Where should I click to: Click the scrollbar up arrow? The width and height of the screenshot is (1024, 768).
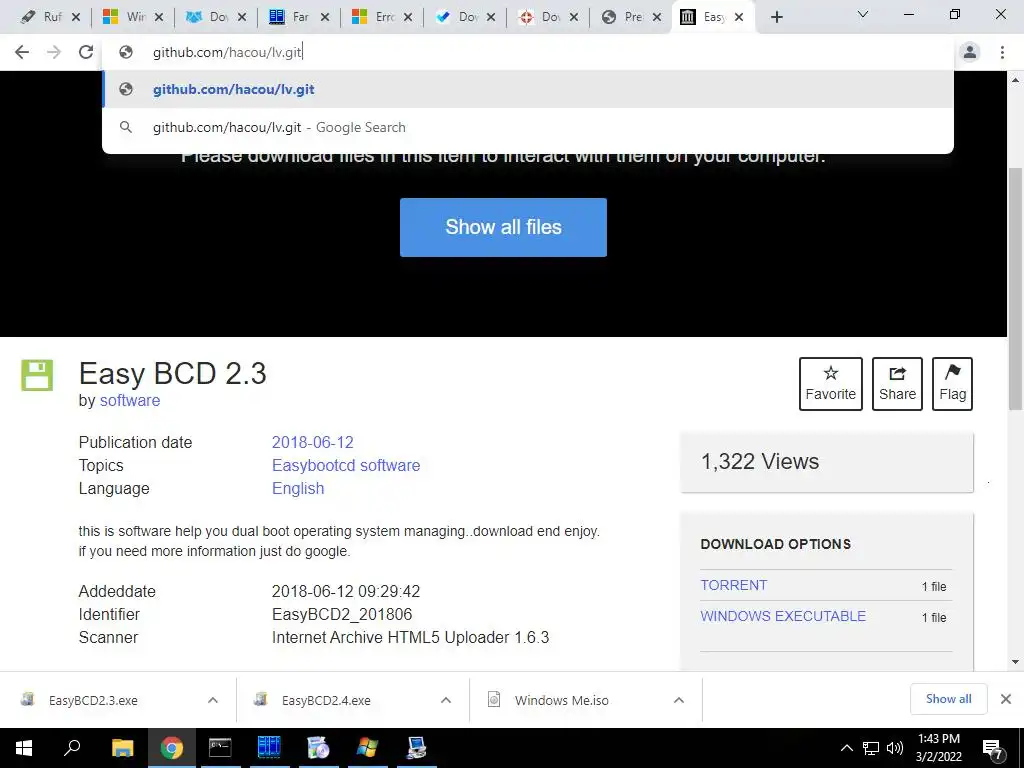click(x=1015, y=80)
